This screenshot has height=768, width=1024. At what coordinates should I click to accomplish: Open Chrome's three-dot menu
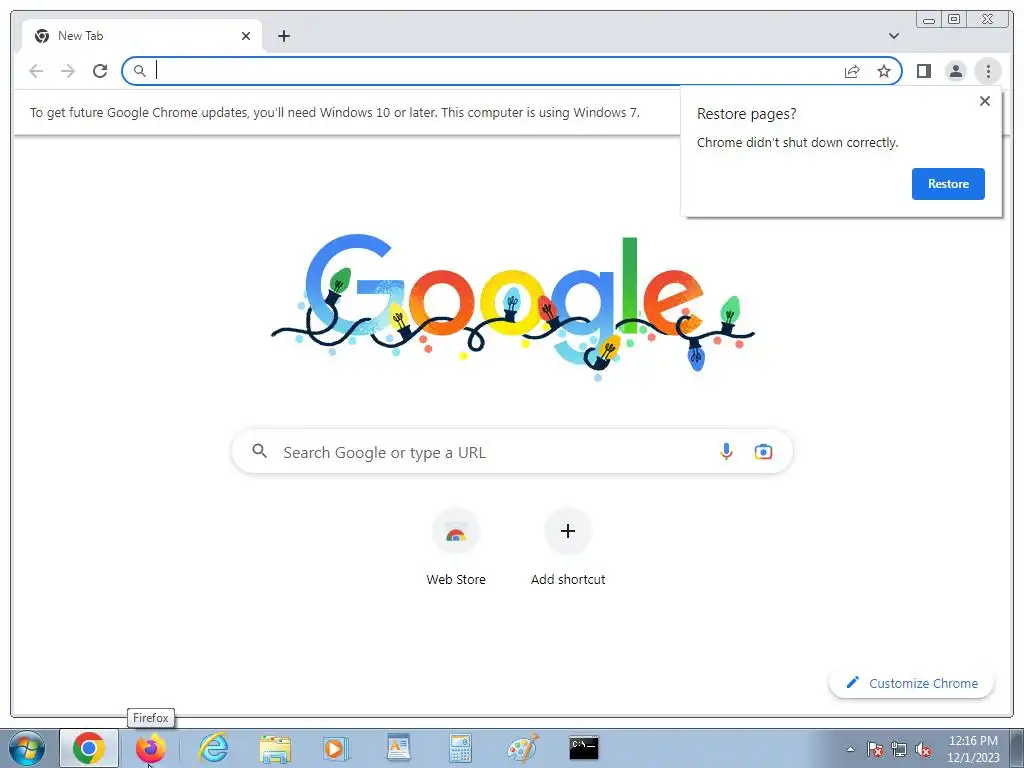[988, 71]
